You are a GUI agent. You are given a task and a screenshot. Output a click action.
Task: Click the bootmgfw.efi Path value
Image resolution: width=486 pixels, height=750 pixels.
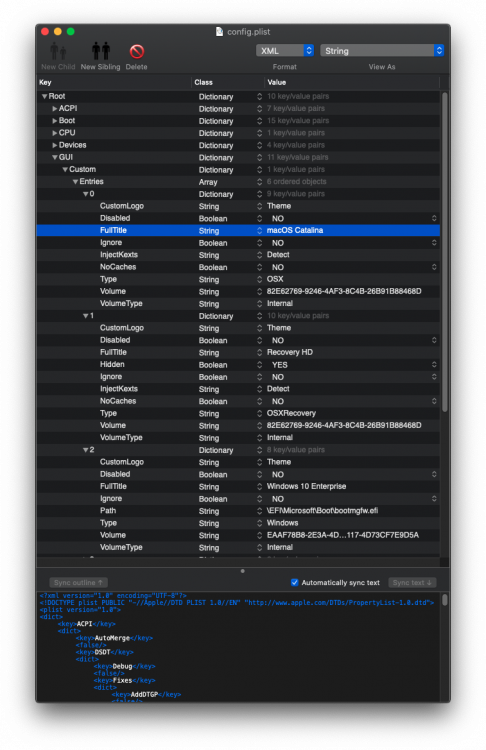(x=322, y=510)
